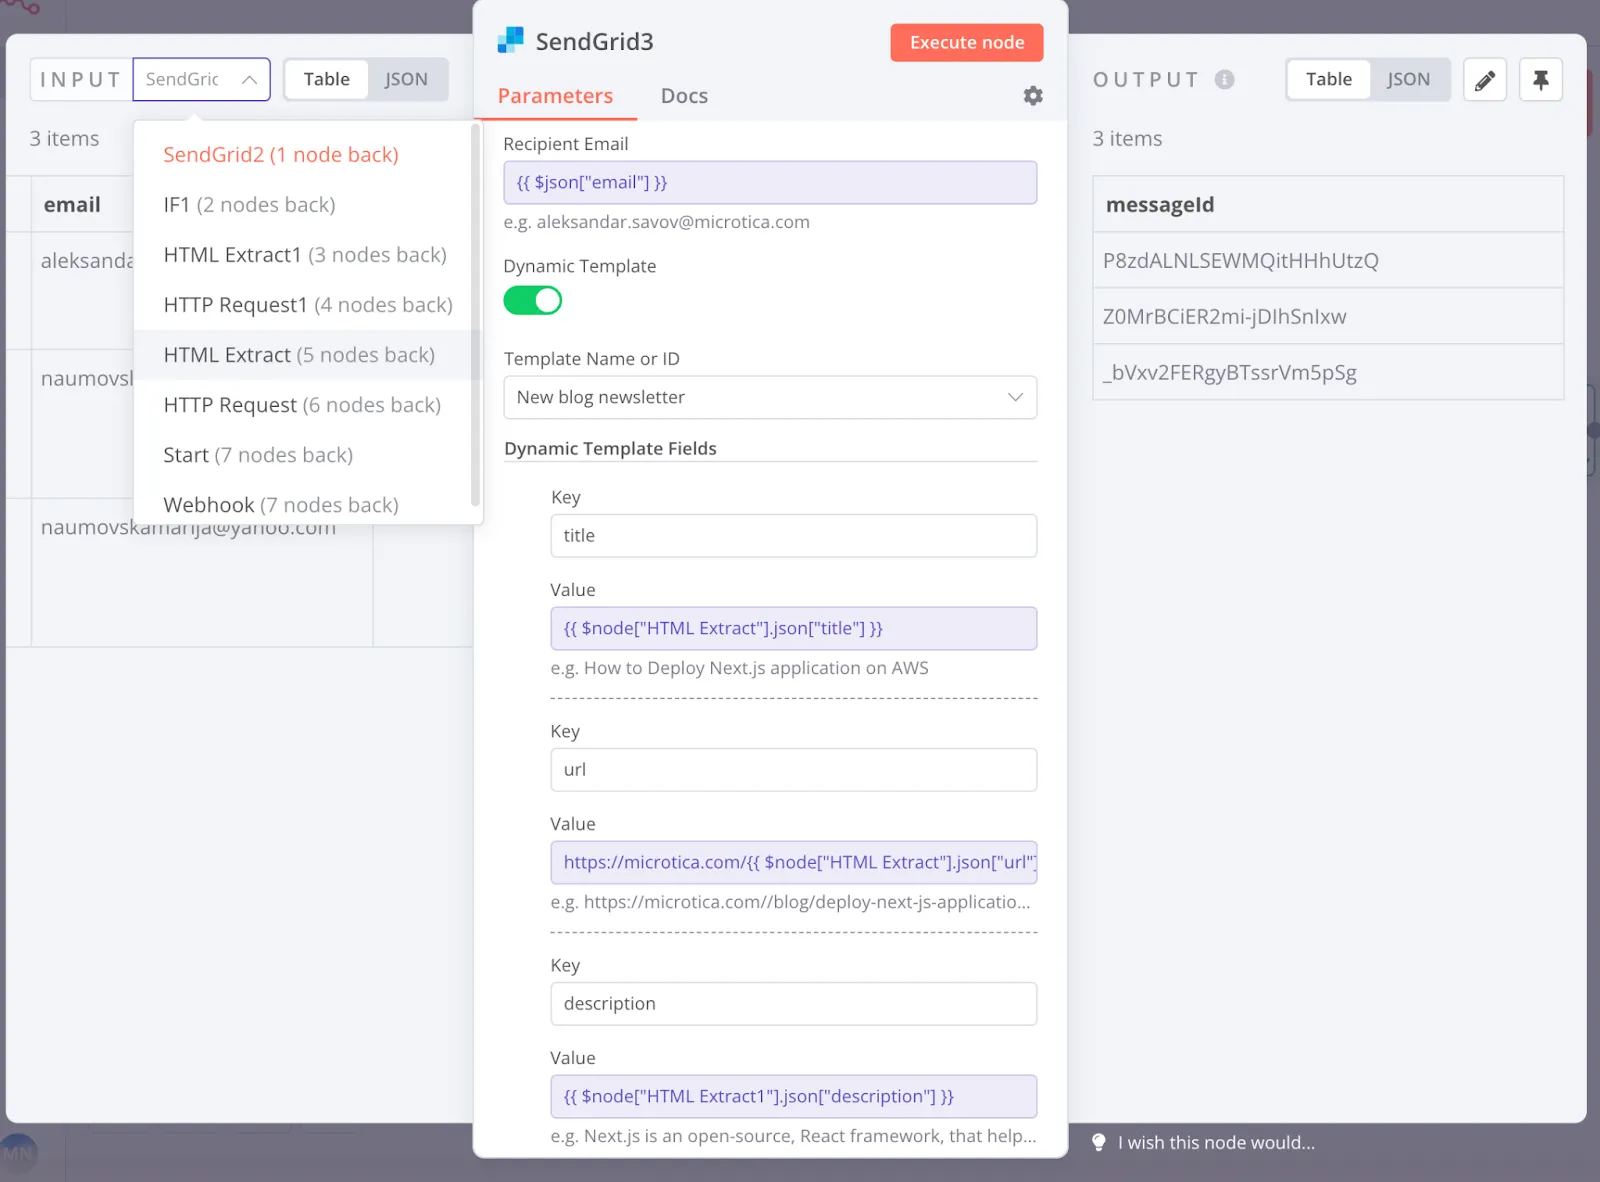This screenshot has width=1600, height=1182.
Task: Show input as JSON view
Action: pyautogui.click(x=406, y=79)
